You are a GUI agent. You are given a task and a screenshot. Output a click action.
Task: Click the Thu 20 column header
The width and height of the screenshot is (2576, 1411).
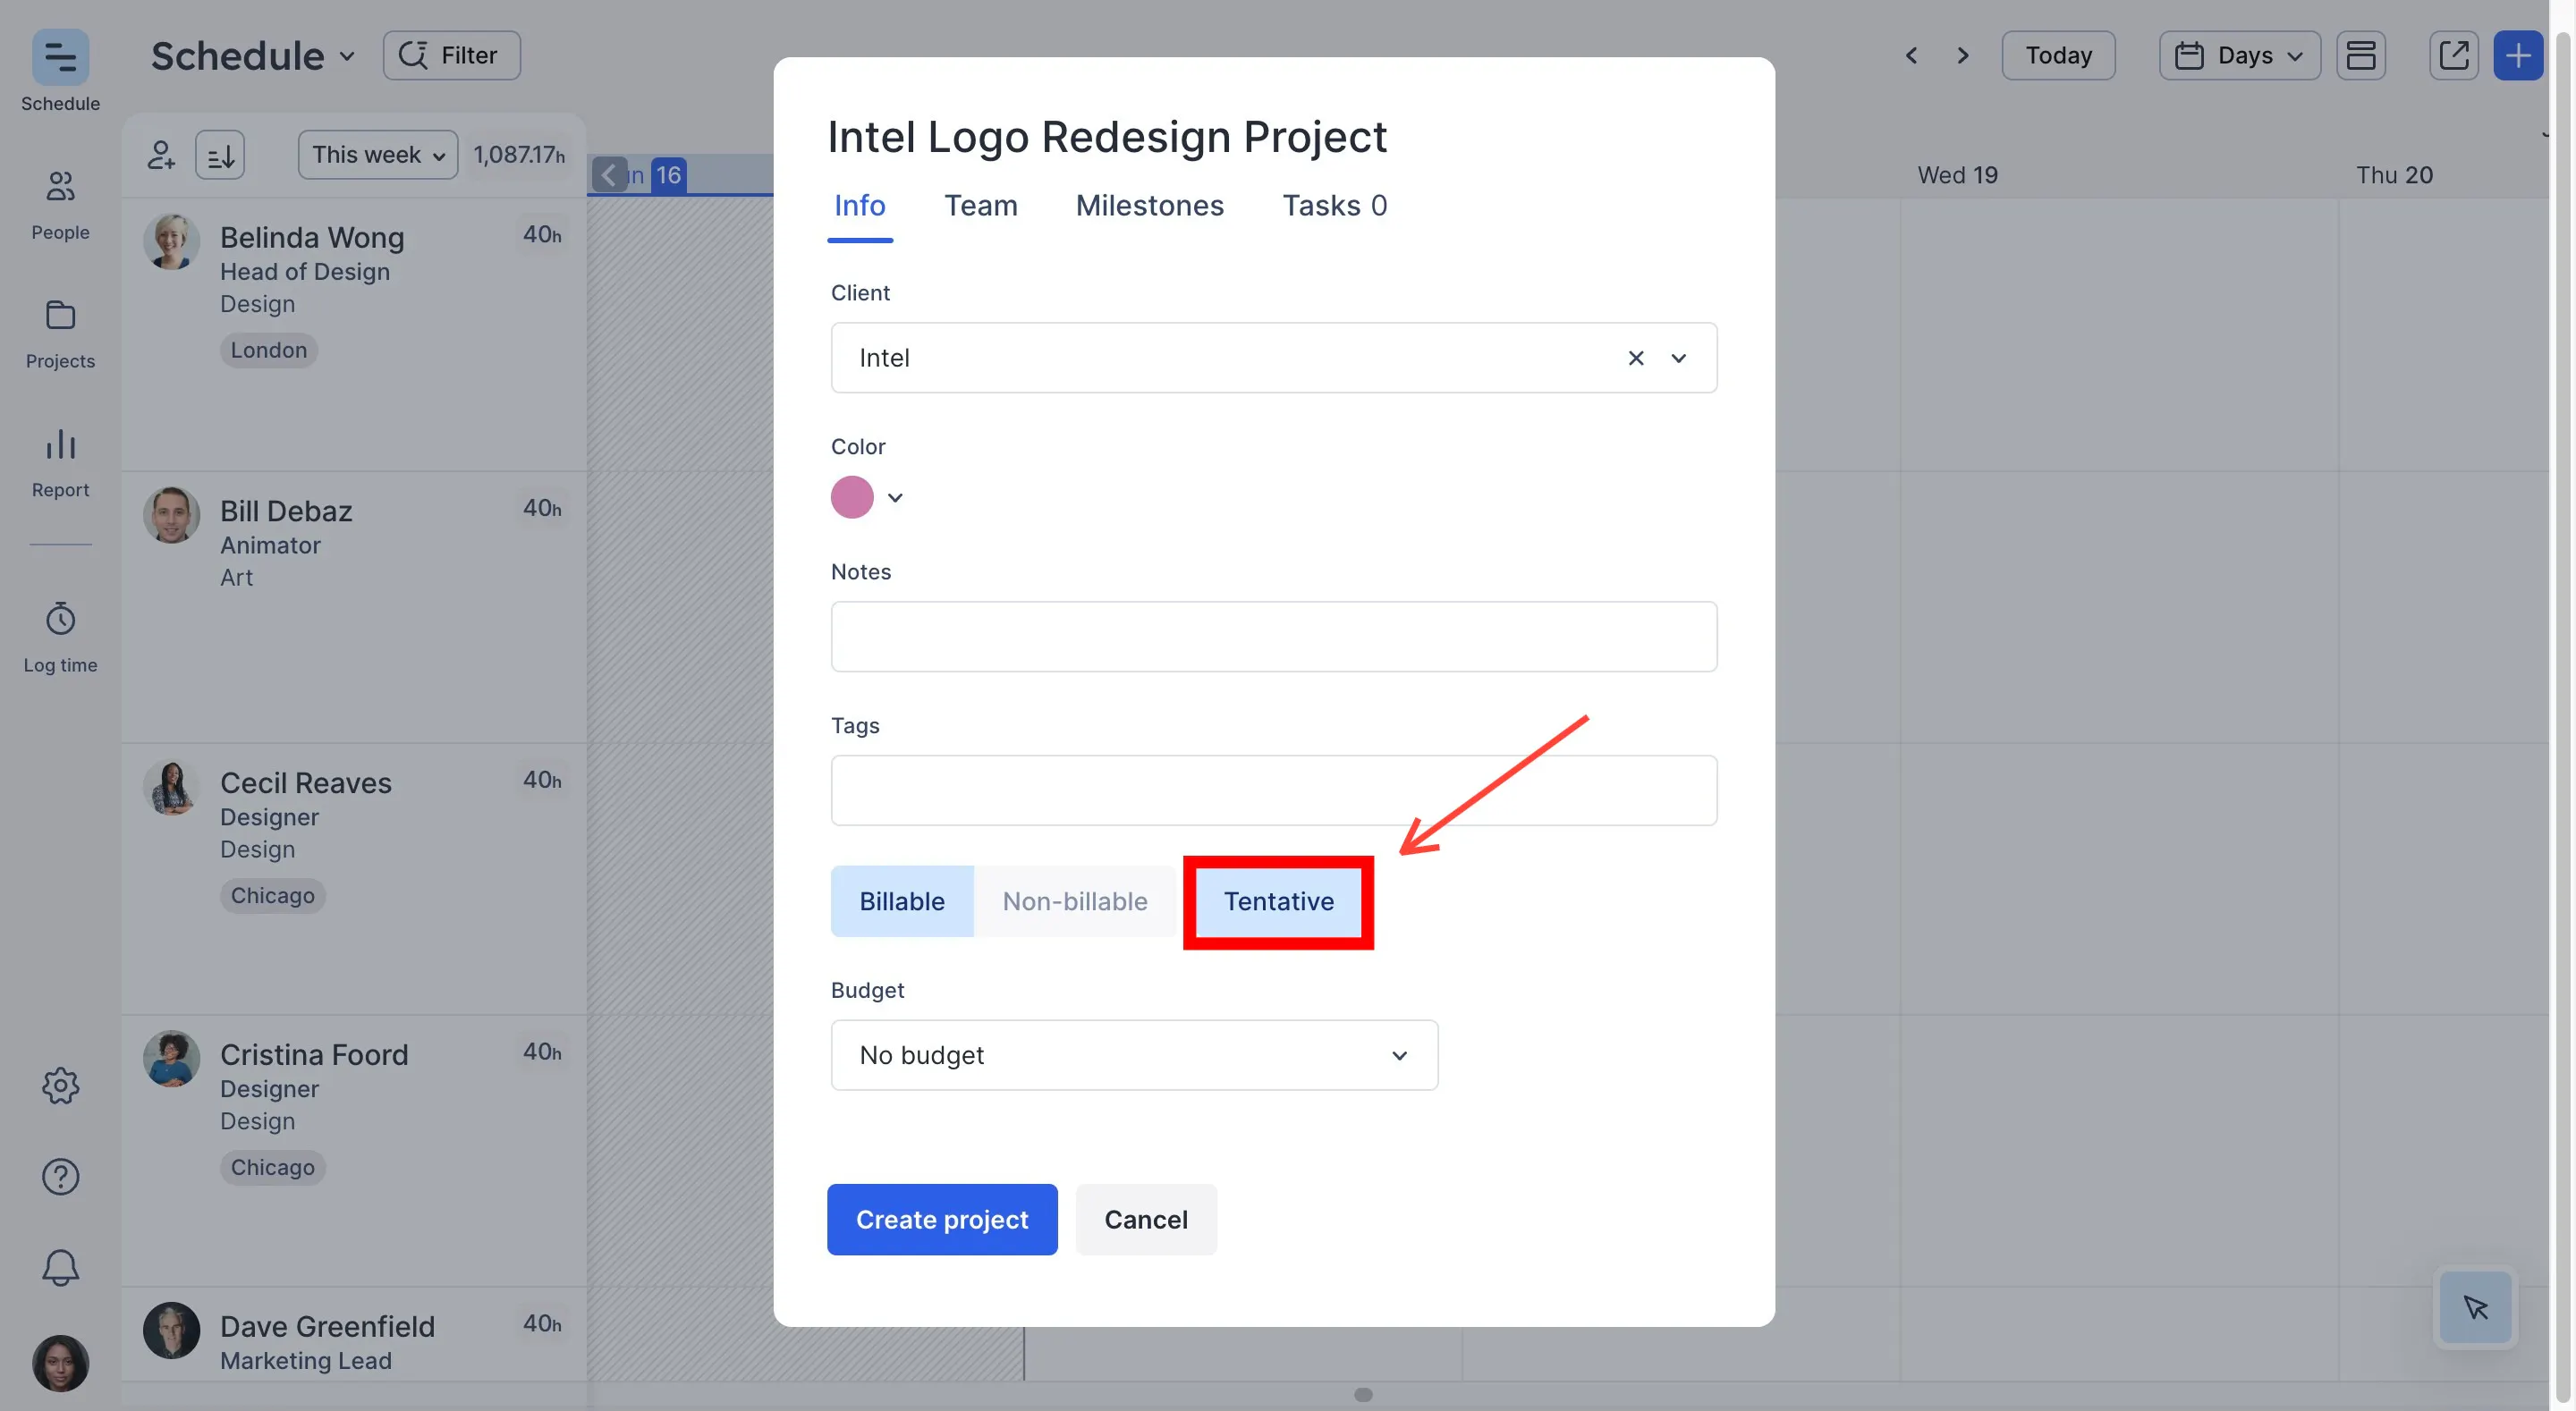pos(2394,175)
